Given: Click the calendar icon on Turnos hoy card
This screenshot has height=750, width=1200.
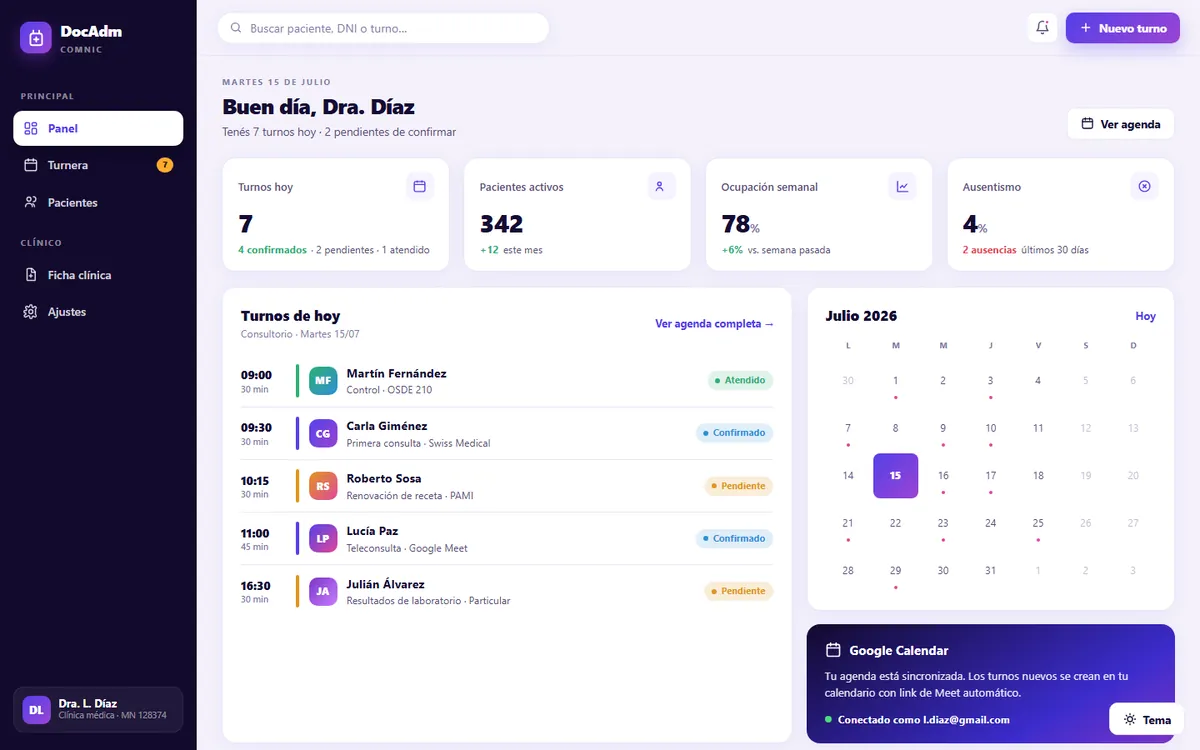Looking at the screenshot, I should tap(420, 186).
